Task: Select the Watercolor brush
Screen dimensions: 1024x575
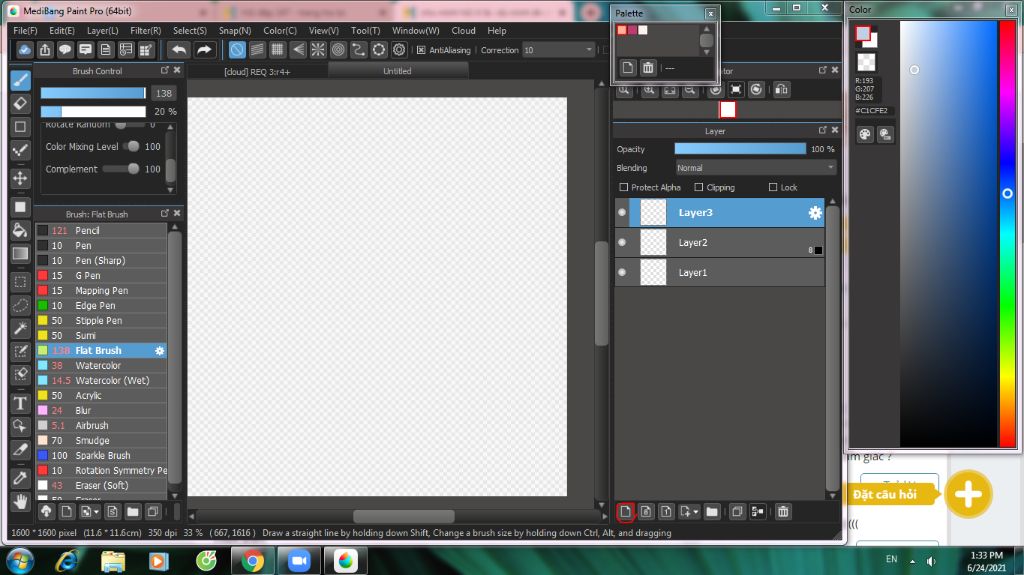Action: tap(101, 366)
